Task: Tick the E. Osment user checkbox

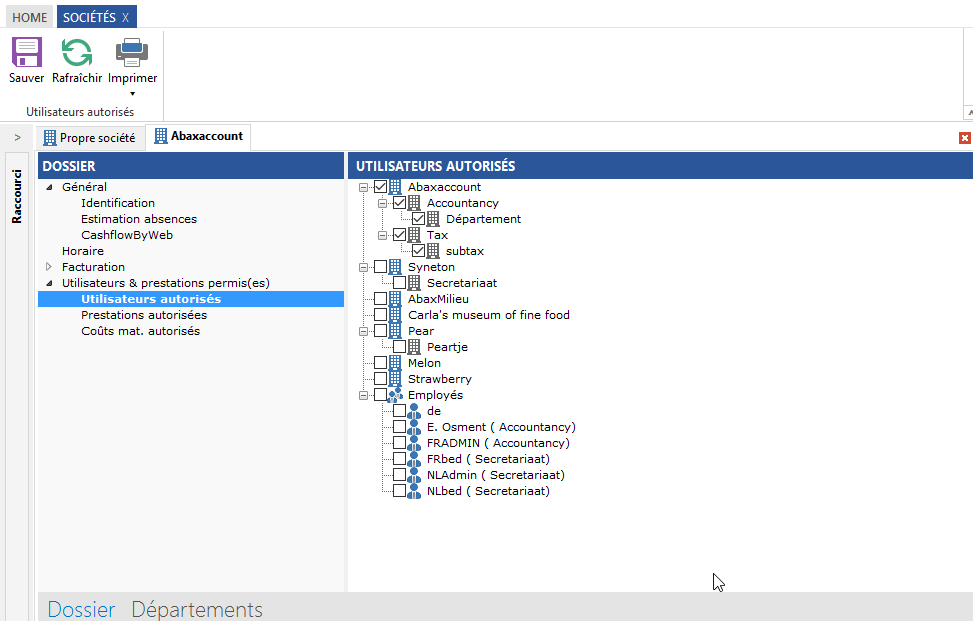Action: [399, 427]
